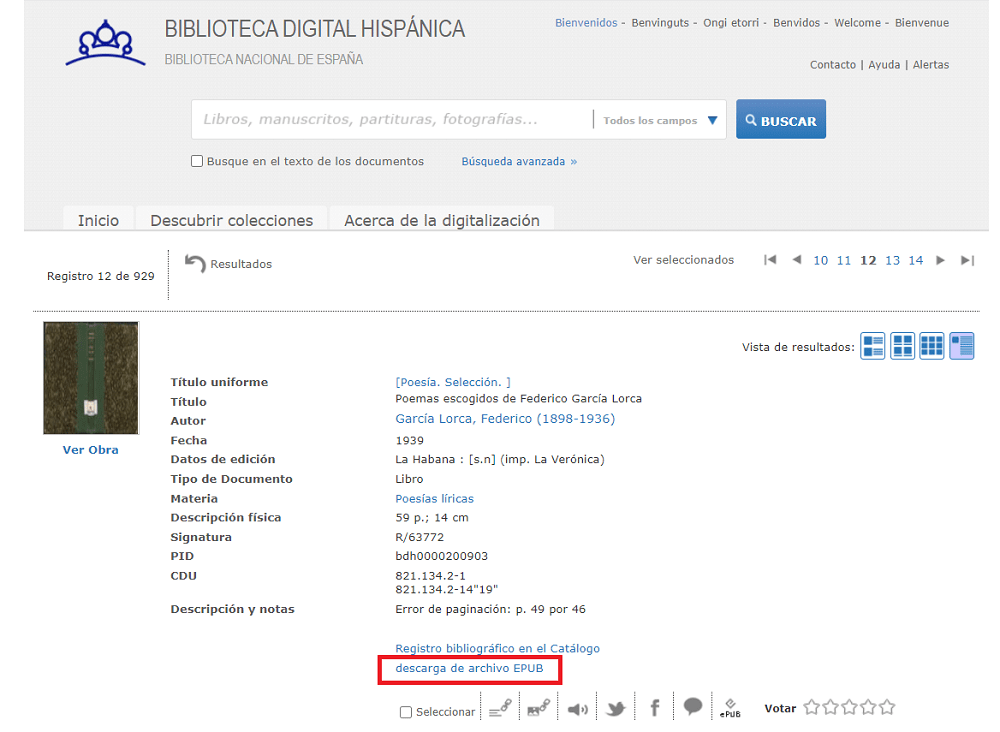This screenshot has width=1000, height=732.
Task: Go to the Inicio tab
Action: pos(98,220)
